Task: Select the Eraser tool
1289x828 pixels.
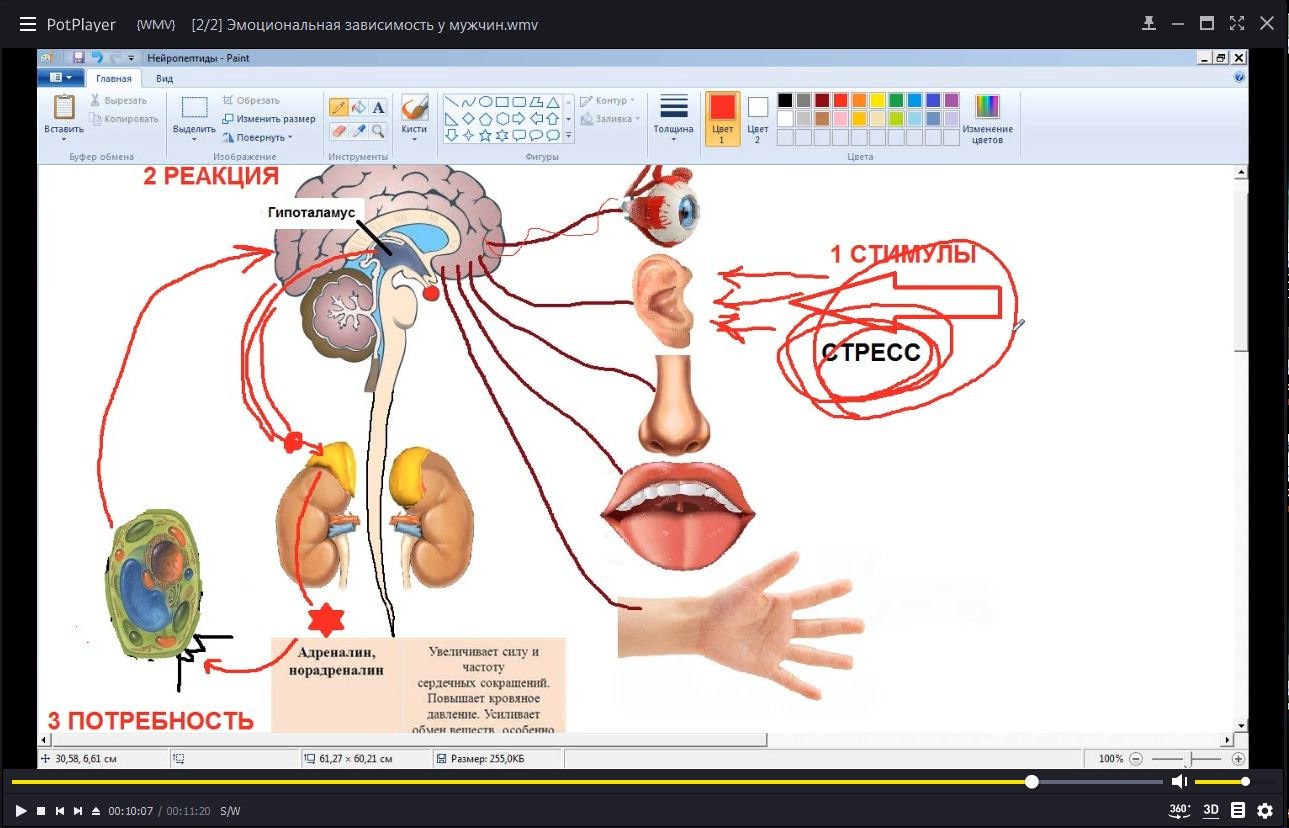Action: click(339, 130)
